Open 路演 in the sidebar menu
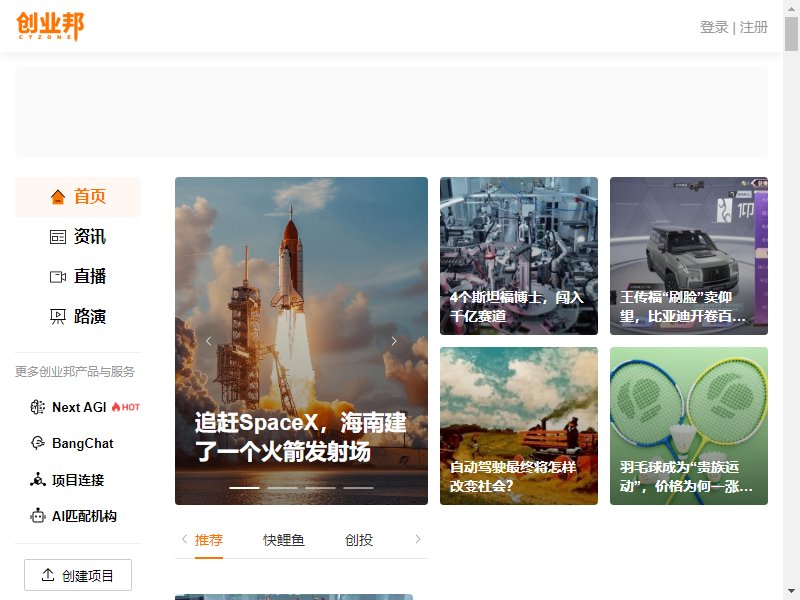 (x=78, y=317)
